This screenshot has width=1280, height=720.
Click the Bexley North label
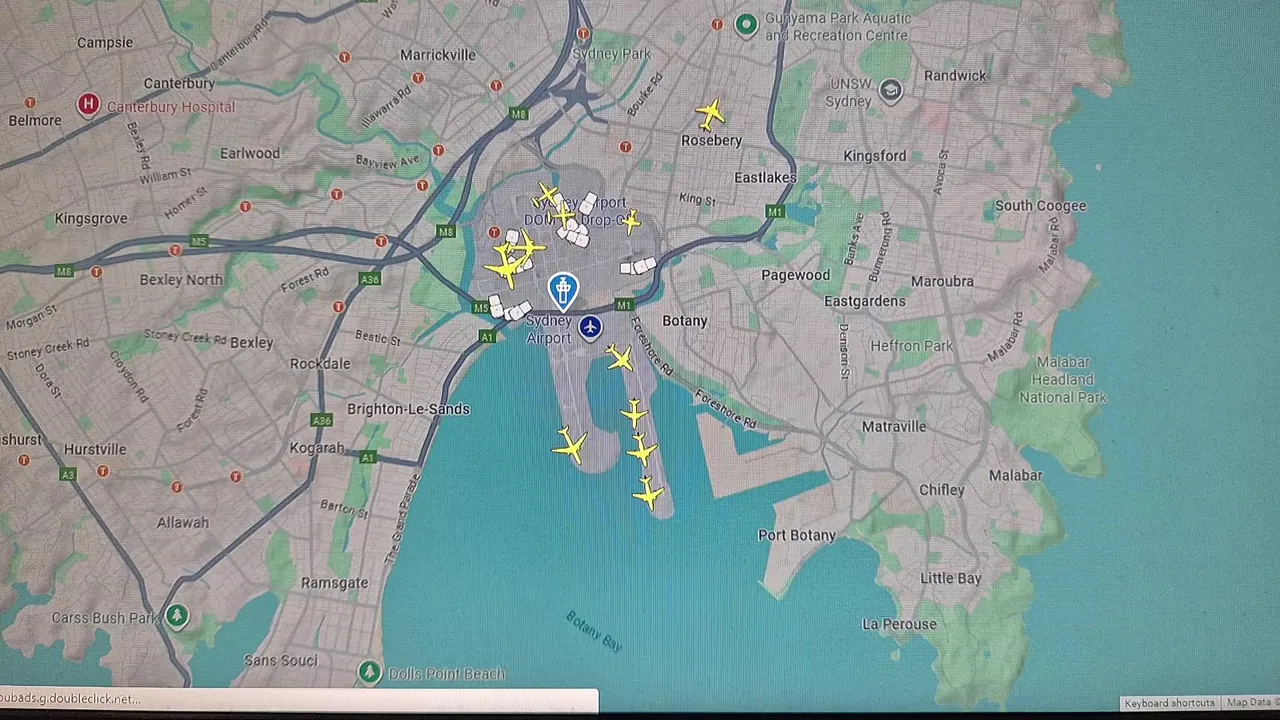pos(181,279)
